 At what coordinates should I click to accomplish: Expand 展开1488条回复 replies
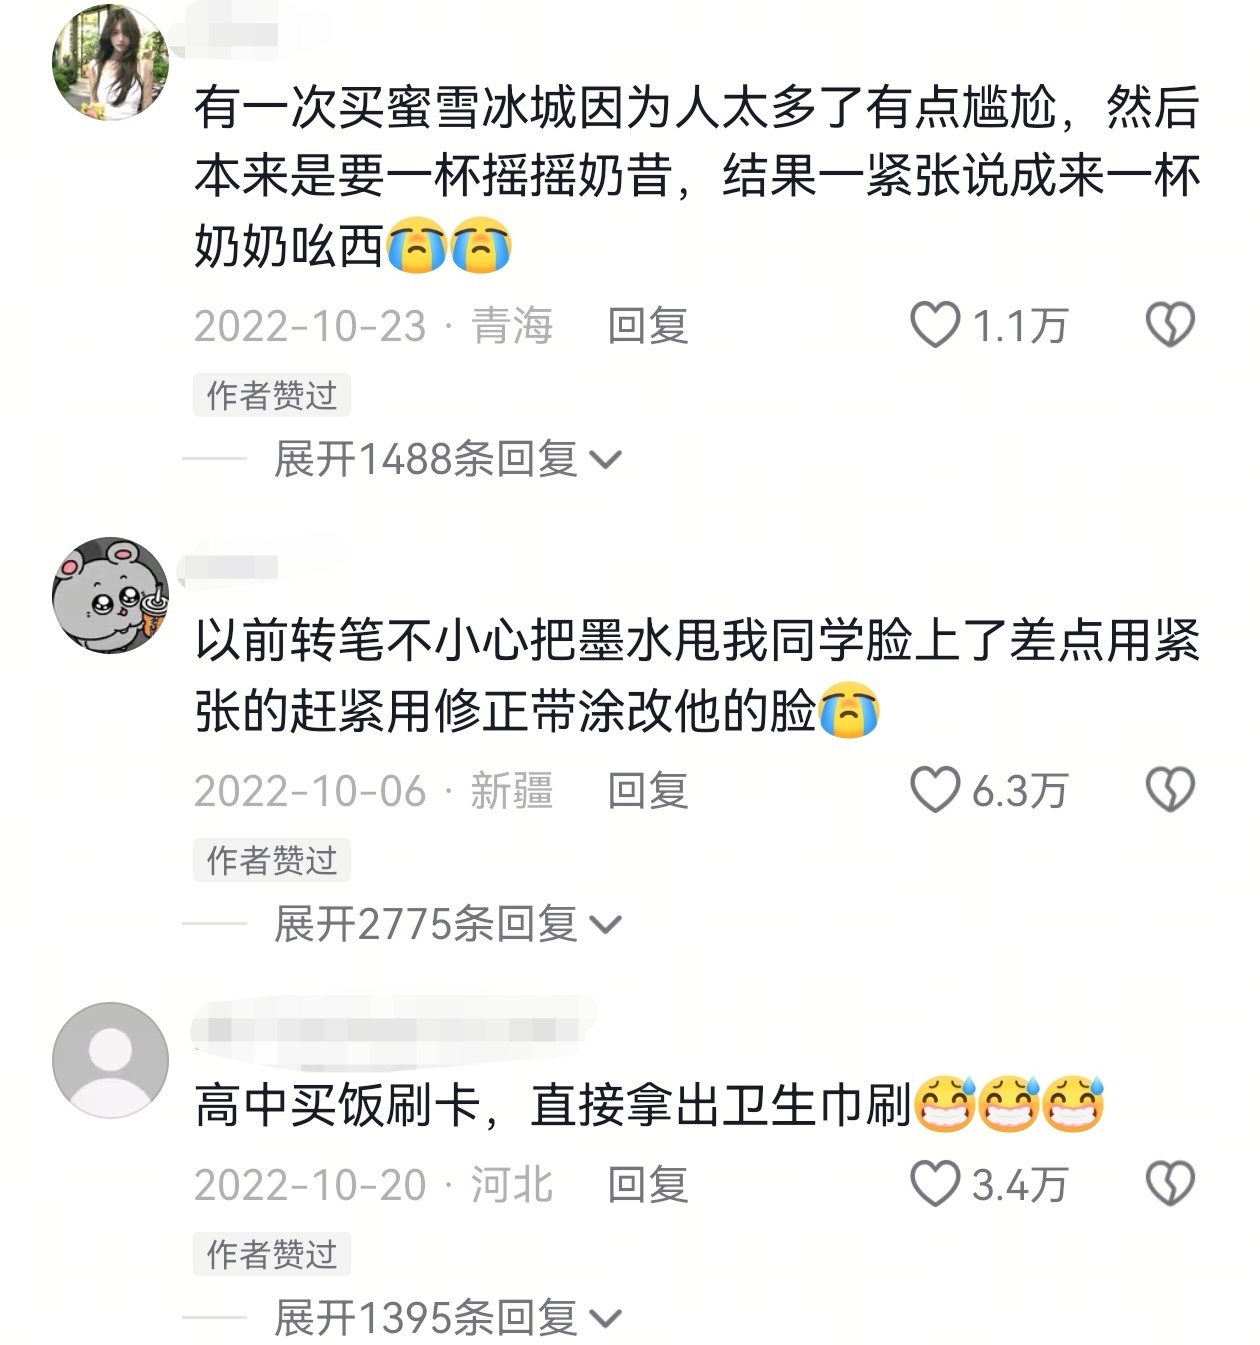click(448, 459)
